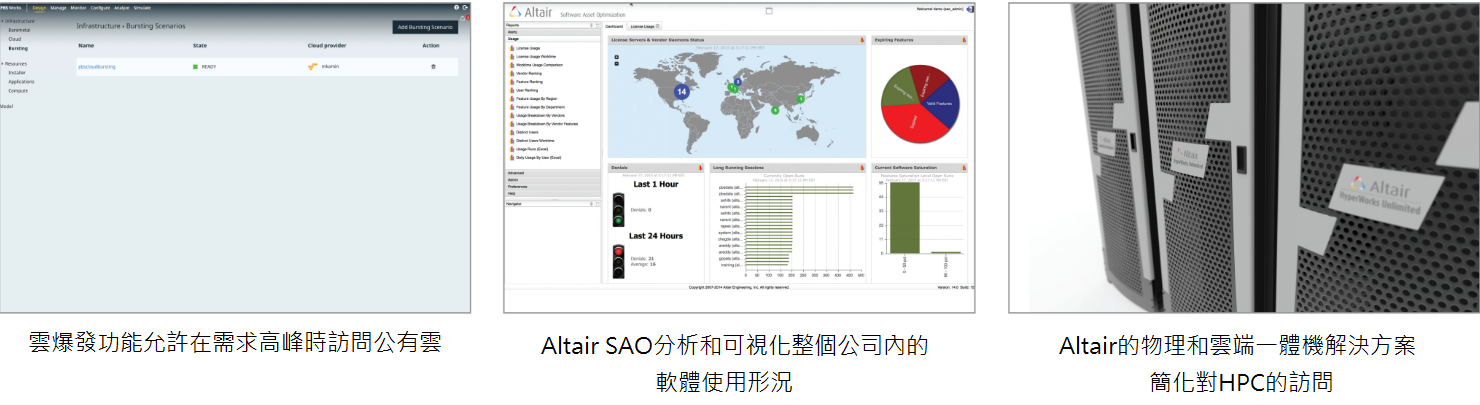Zoom out on the world map
1480x405 pixels.
pyautogui.click(x=617, y=64)
